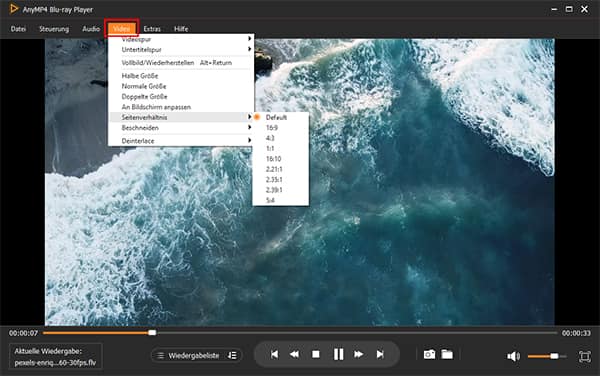This screenshot has height=376, width=600.
Task: Expand the Beschneiden submenu
Action: pyautogui.click(x=181, y=128)
